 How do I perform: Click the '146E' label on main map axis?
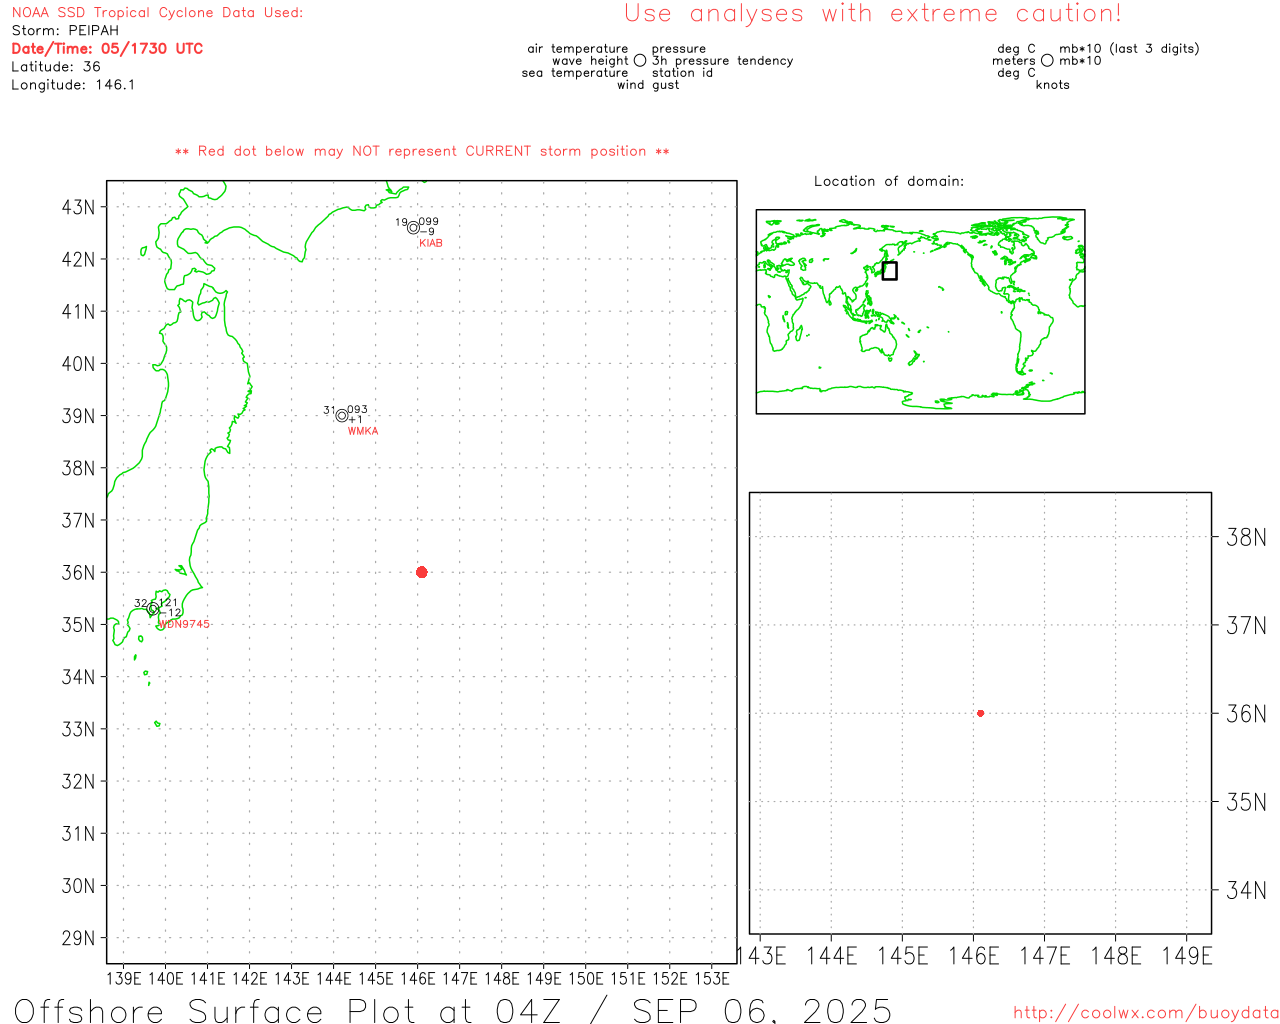pos(418,978)
